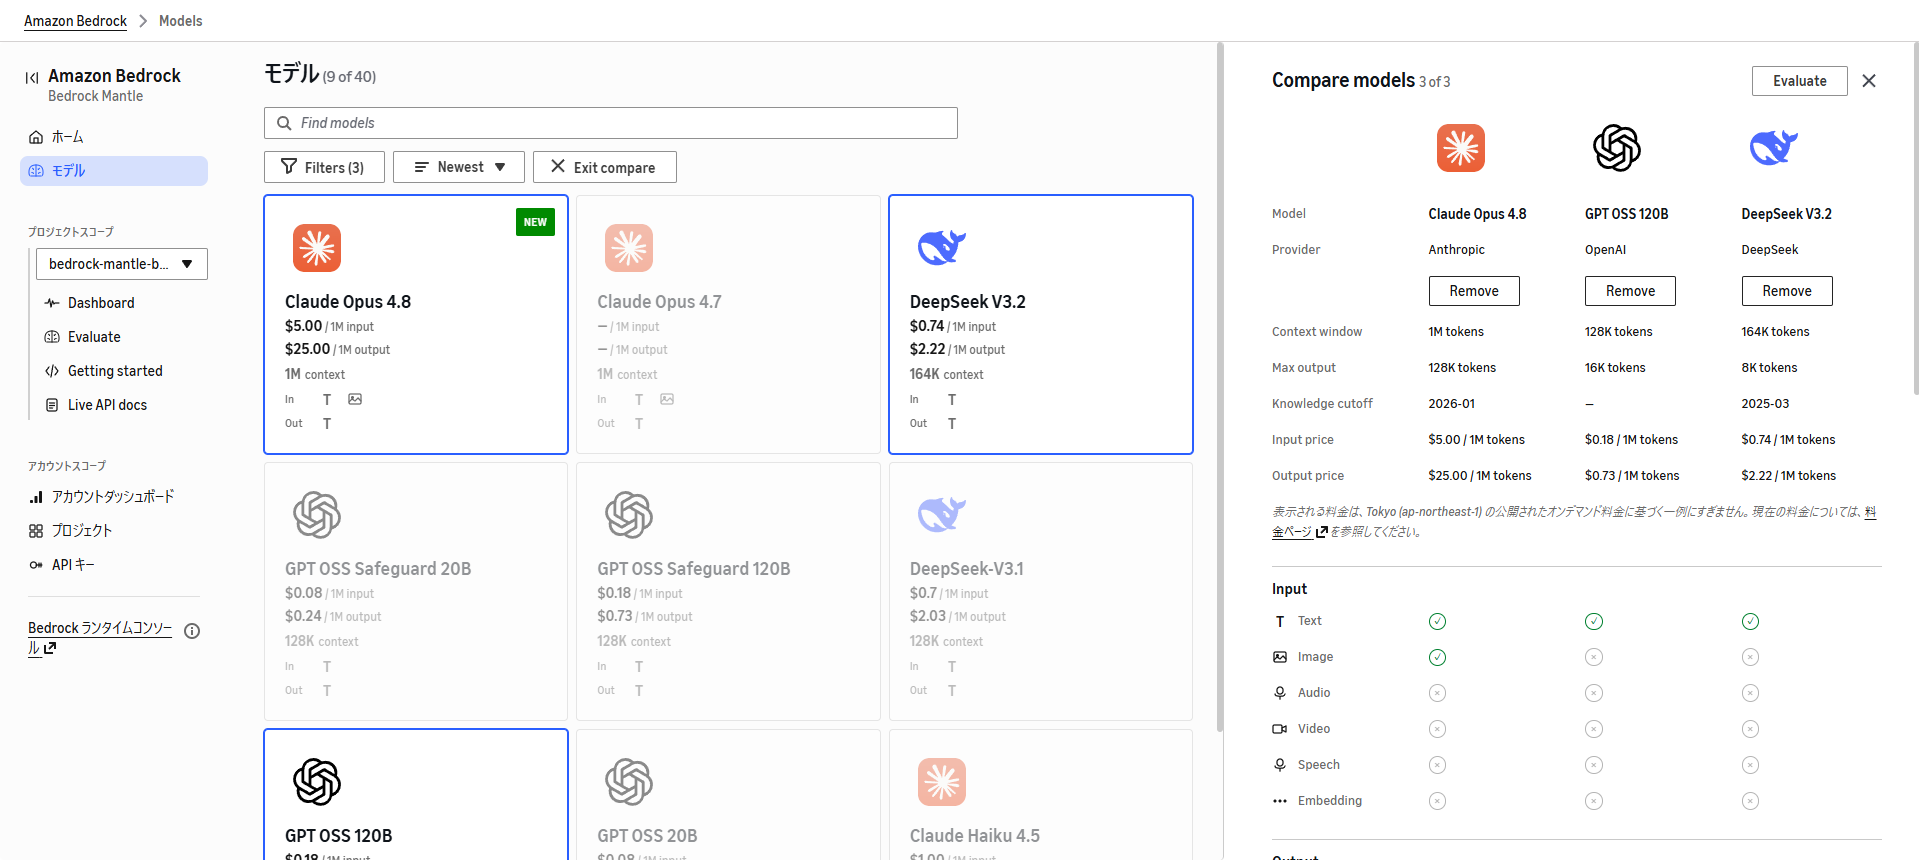Click the Image check for Claude Opus 4.8
The height and width of the screenshot is (860, 1919).
click(x=1437, y=657)
